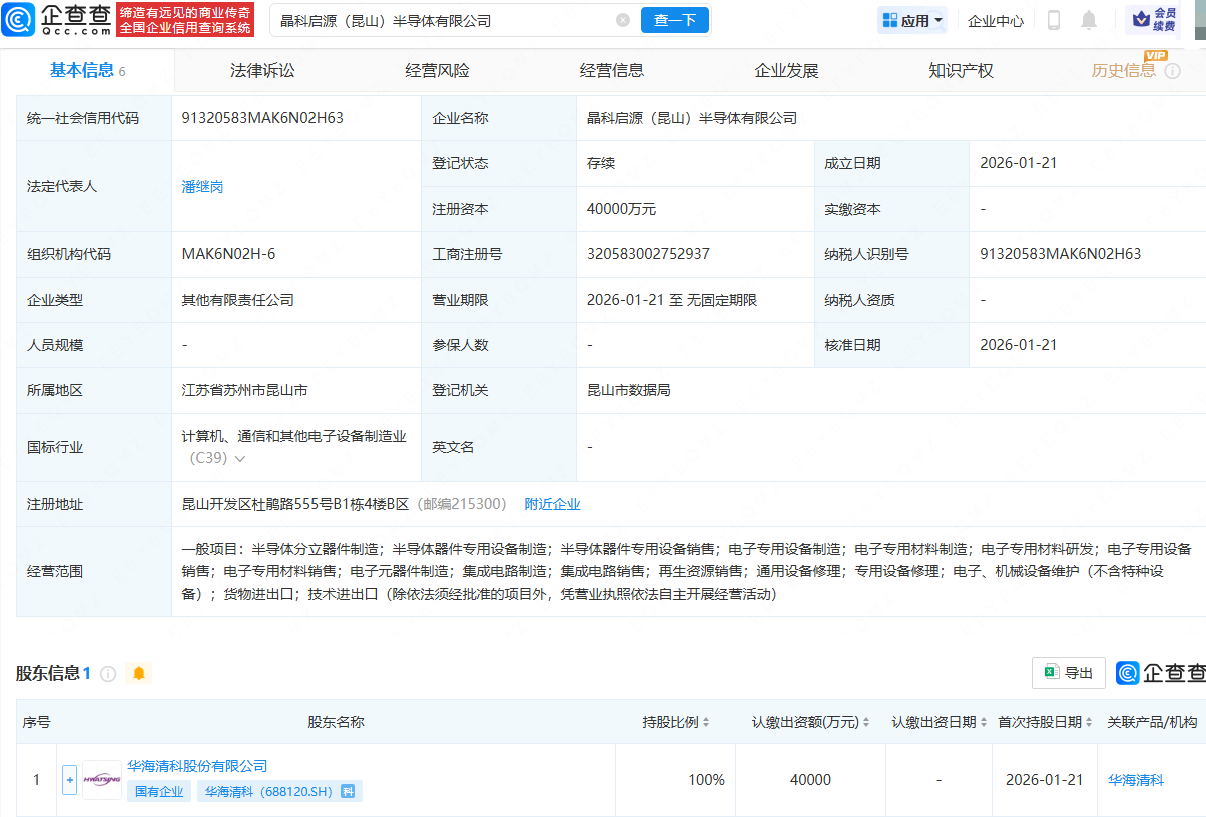The height and width of the screenshot is (817, 1206).
Task: Click the bell icon beside 股东信息 heading
Action: (138, 673)
